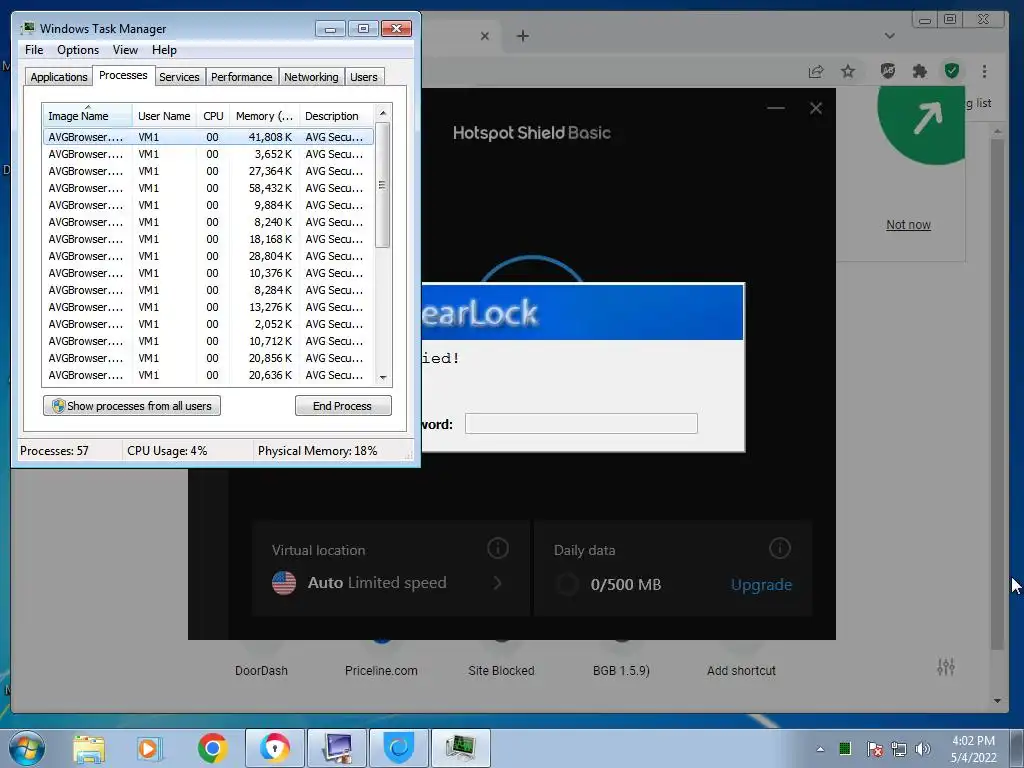Select the AVGBrowser row using 58,432 K
The image size is (1024, 768).
[208, 188]
